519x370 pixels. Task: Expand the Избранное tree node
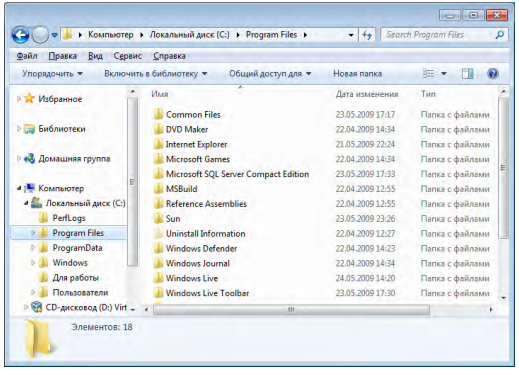click(x=19, y=99)
